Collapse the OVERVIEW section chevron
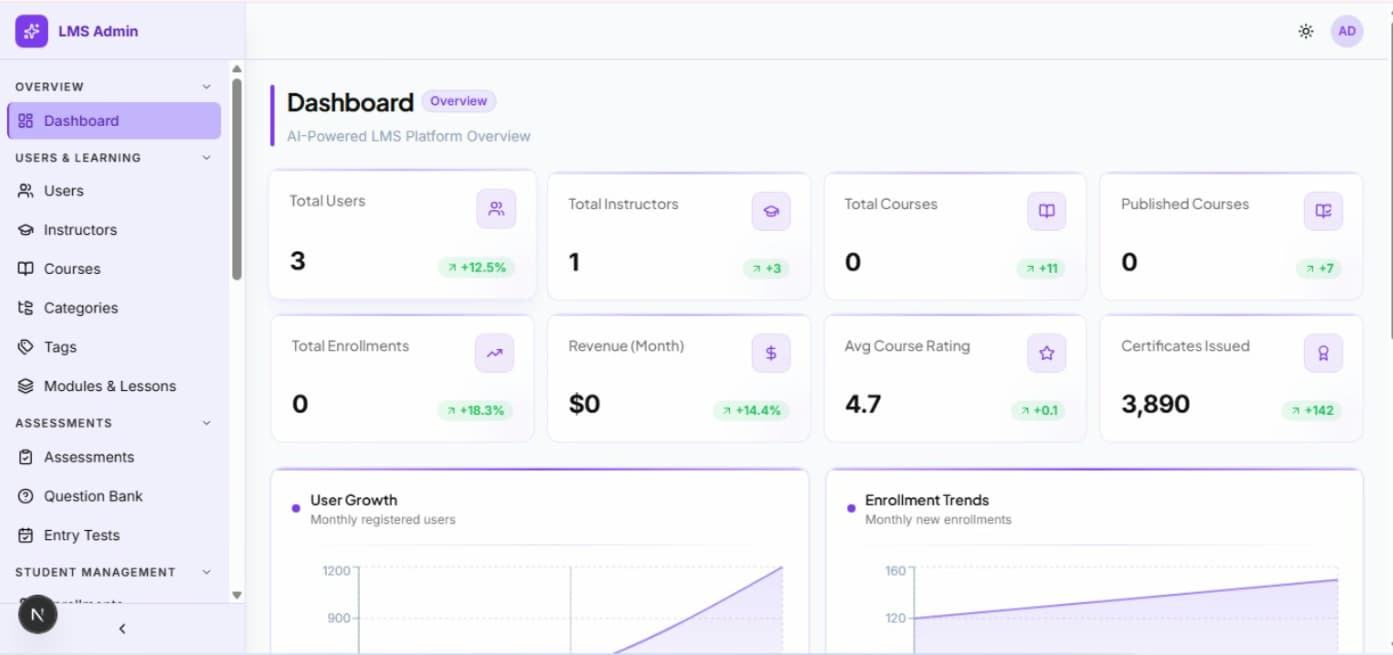This screenshot has height=655, width=1393. (207, 87)
